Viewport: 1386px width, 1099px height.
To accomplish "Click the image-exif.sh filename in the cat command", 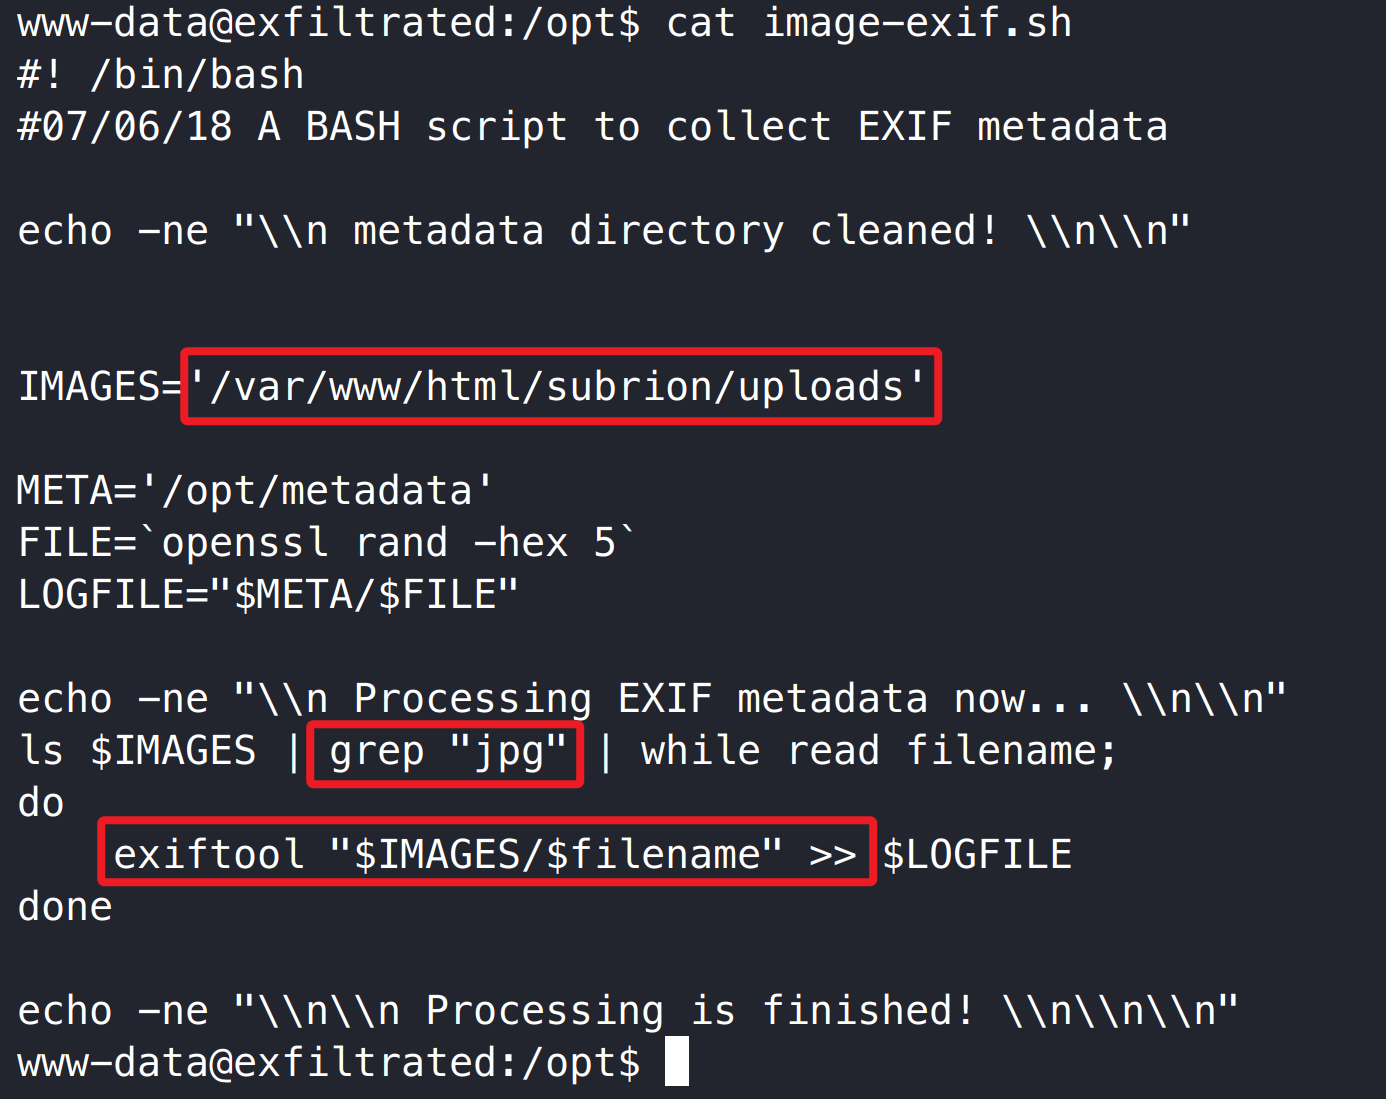I will [x=917, y=23].
